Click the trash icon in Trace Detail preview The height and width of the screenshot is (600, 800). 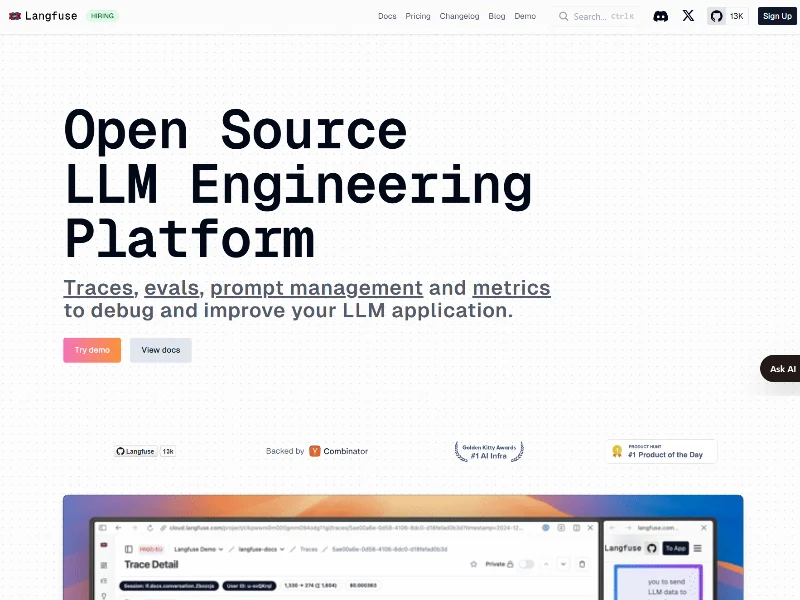pos(582,564)
